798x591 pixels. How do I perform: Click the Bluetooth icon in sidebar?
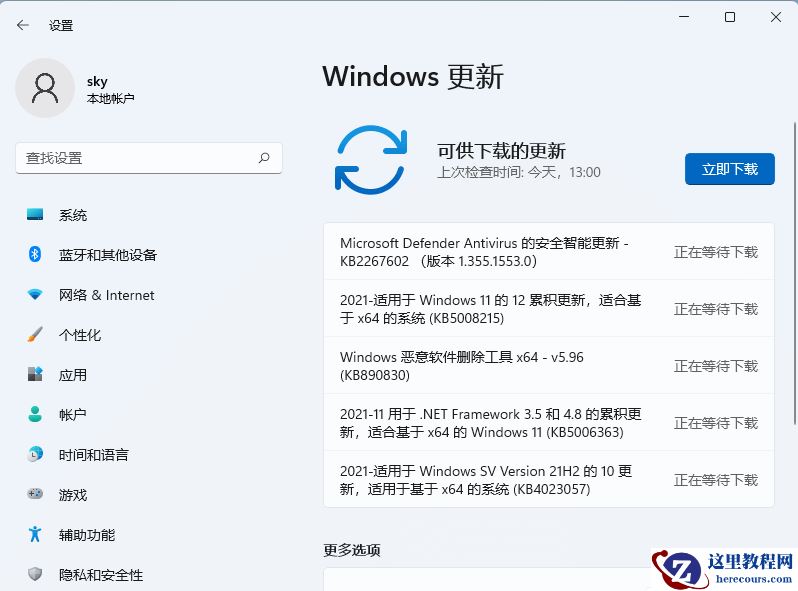(x=35, y=254)
